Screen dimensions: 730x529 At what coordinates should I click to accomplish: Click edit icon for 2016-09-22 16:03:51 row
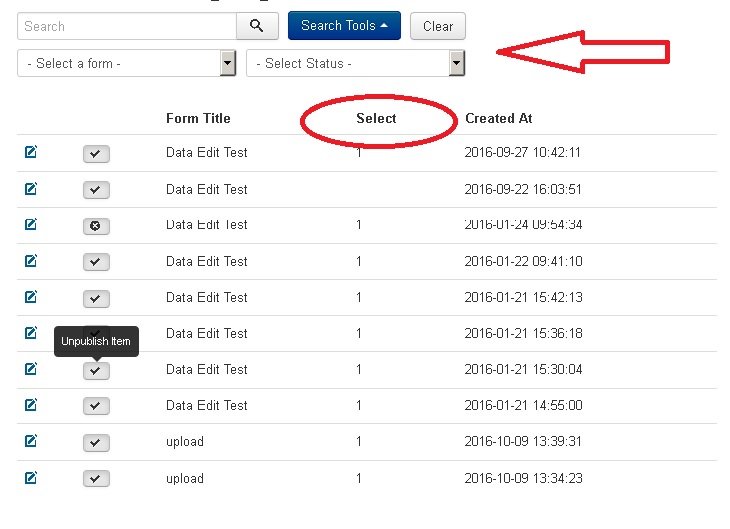click(x=31, y=189)
